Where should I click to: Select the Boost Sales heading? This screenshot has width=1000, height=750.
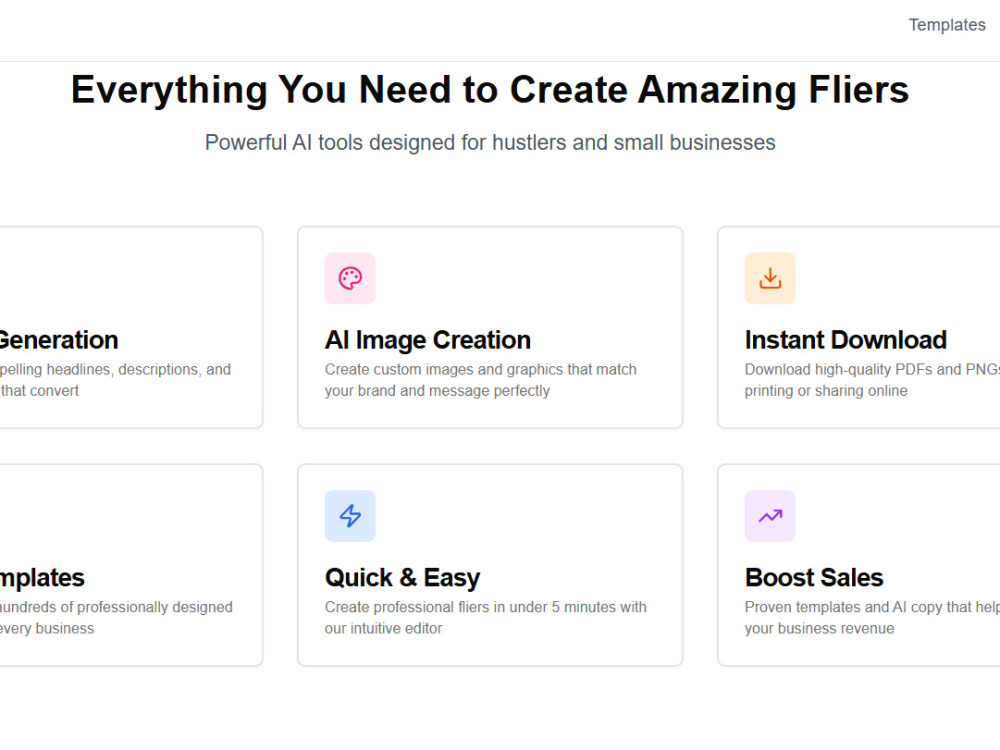(x=814, y=578)
